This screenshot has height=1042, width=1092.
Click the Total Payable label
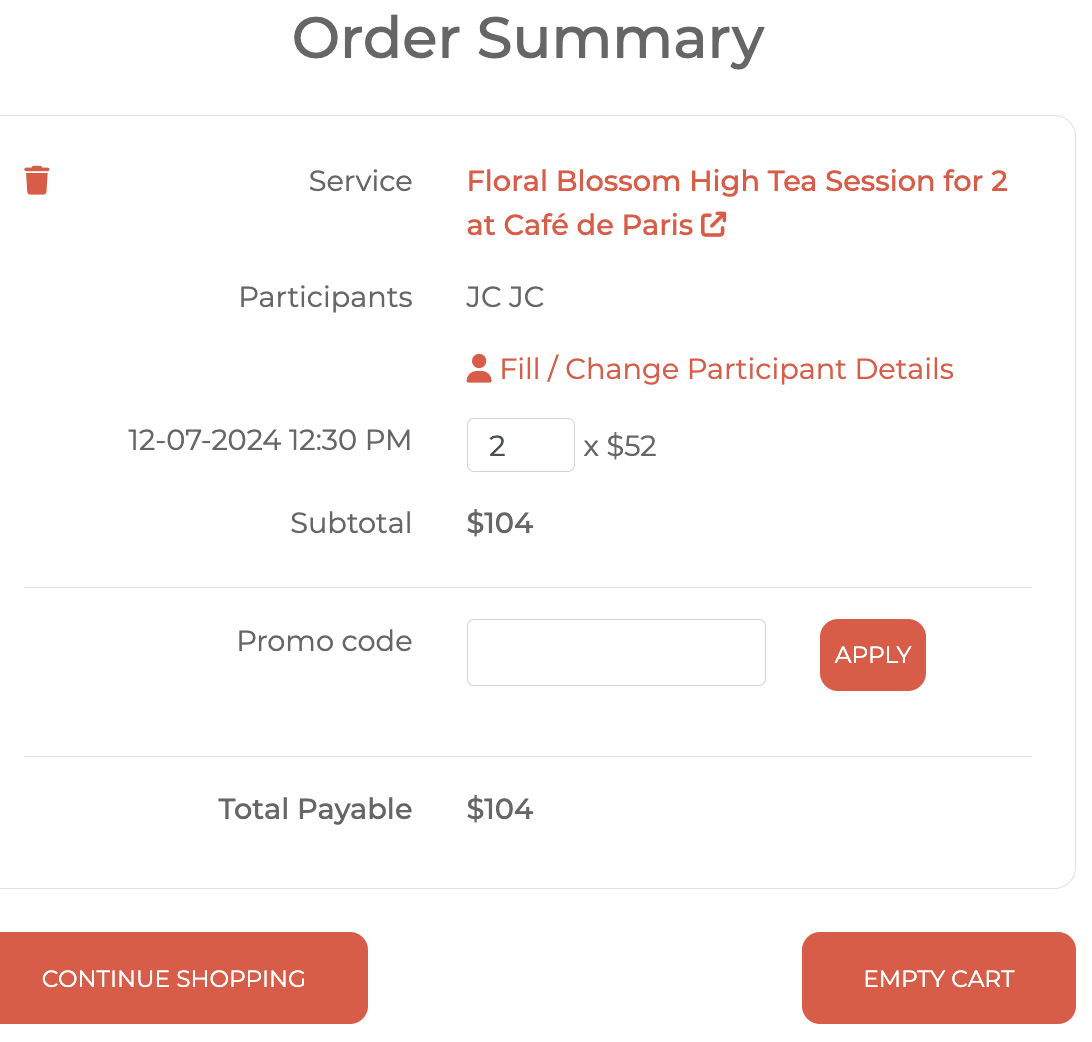(x=315, y=809)
